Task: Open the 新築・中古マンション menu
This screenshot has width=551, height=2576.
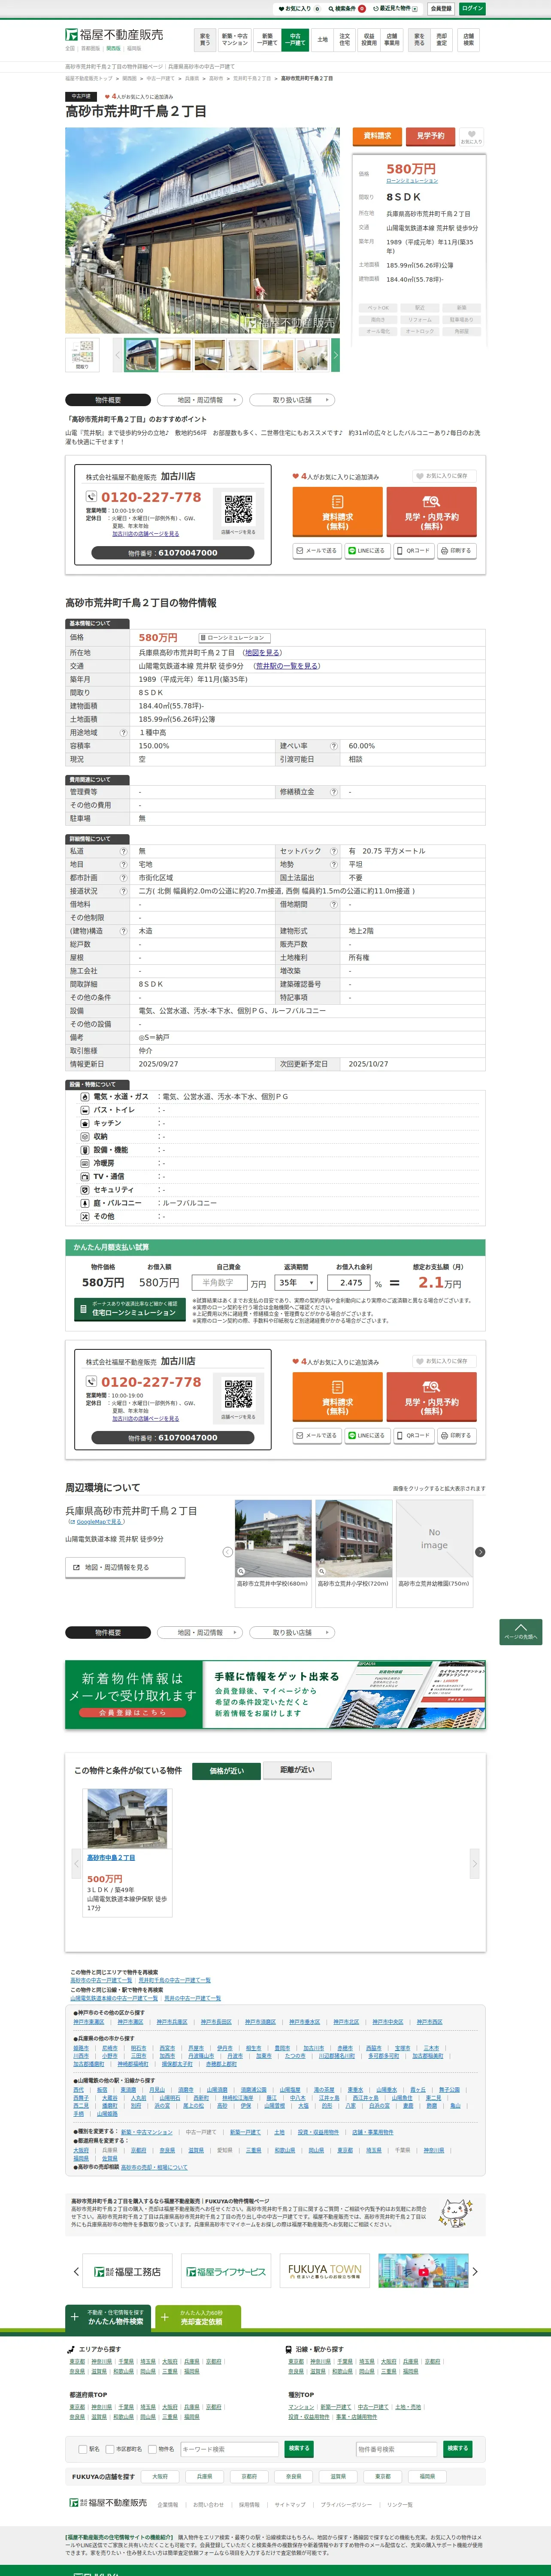Action: pyautogui.click(x=235, y=40)
